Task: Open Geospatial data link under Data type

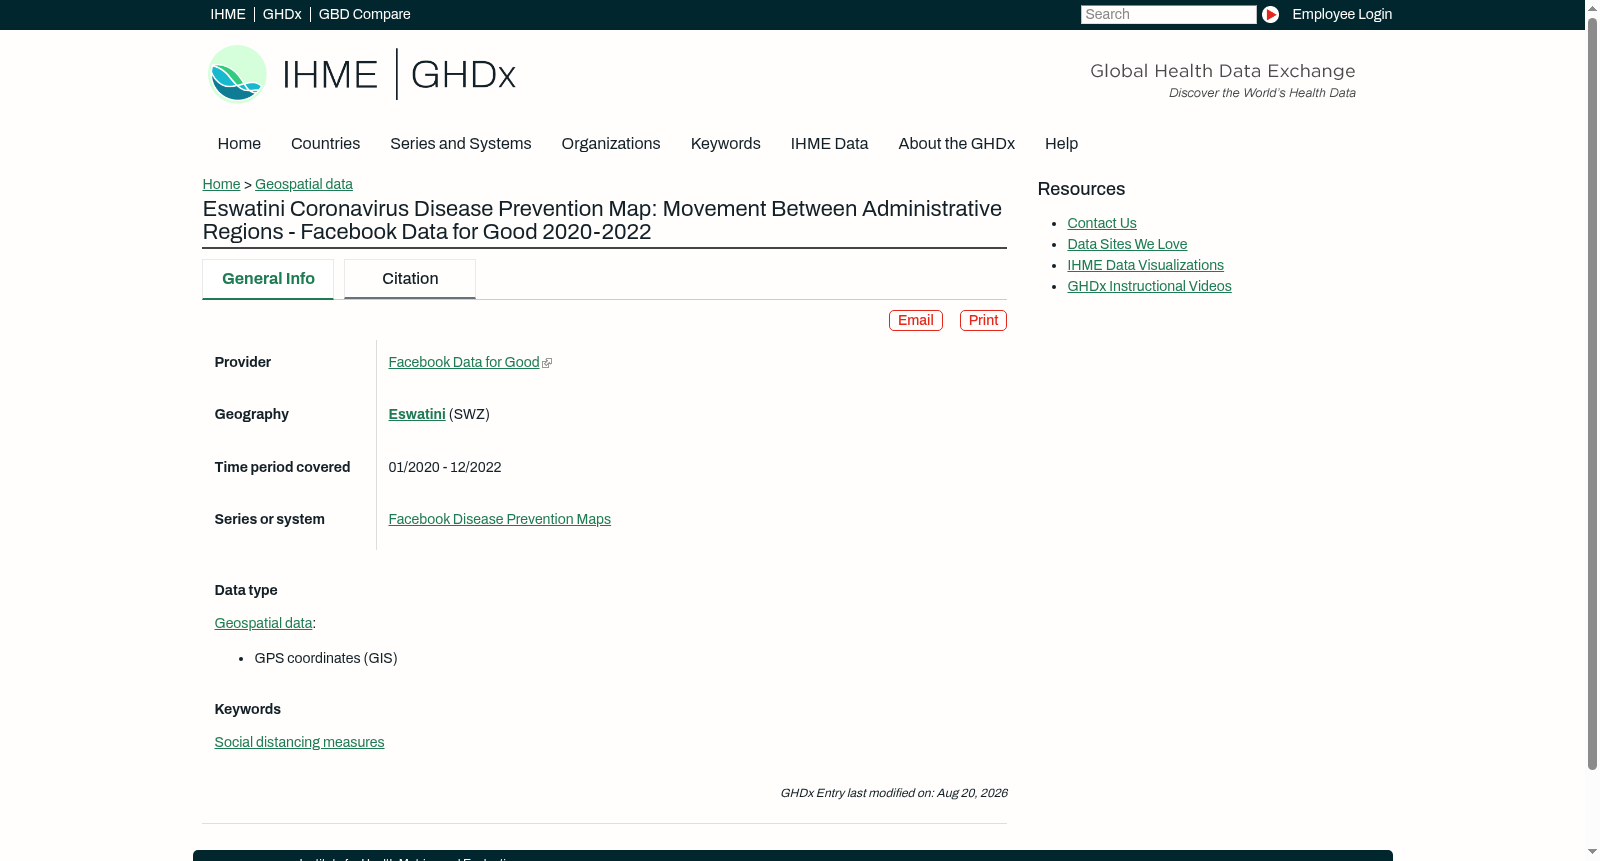Action: [263, 623]
